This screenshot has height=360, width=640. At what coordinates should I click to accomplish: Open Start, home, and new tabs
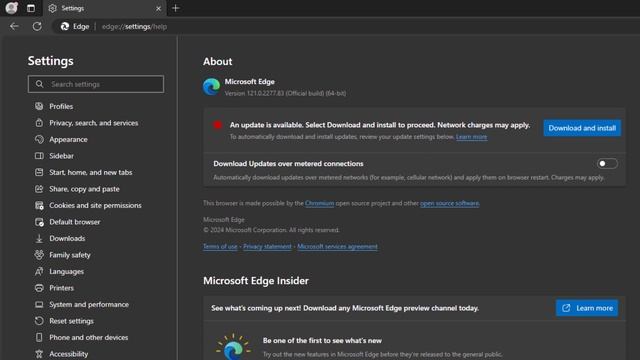tap(91, 172)
